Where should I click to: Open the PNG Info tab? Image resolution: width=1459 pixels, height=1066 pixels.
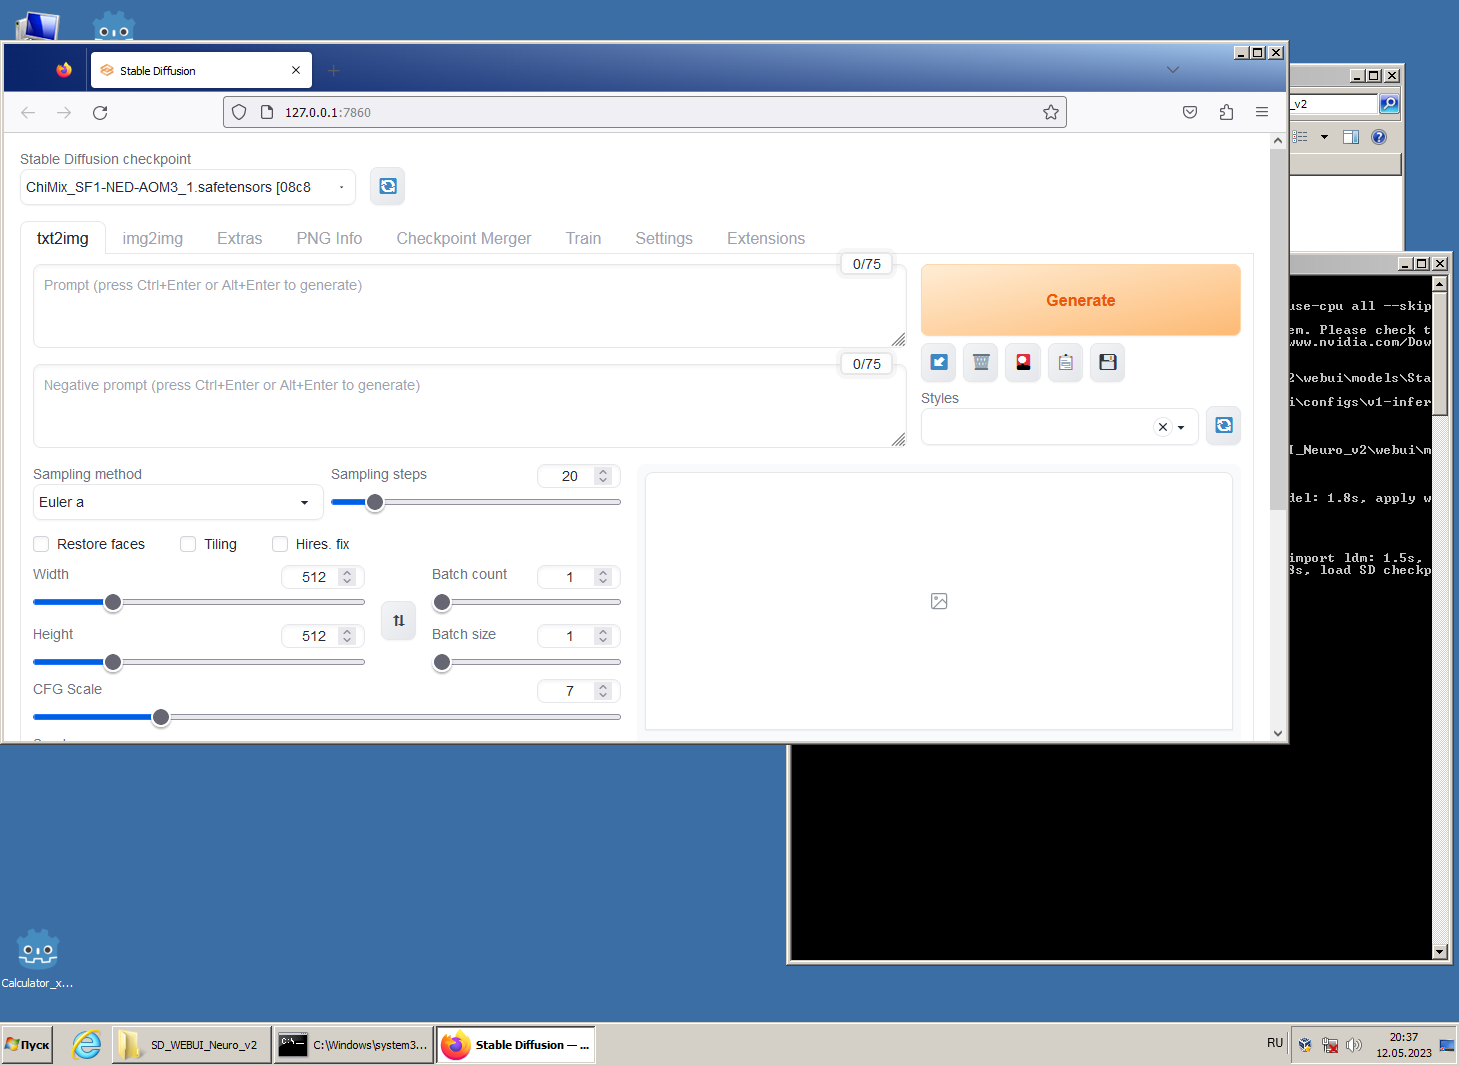(x=329, y=238)
